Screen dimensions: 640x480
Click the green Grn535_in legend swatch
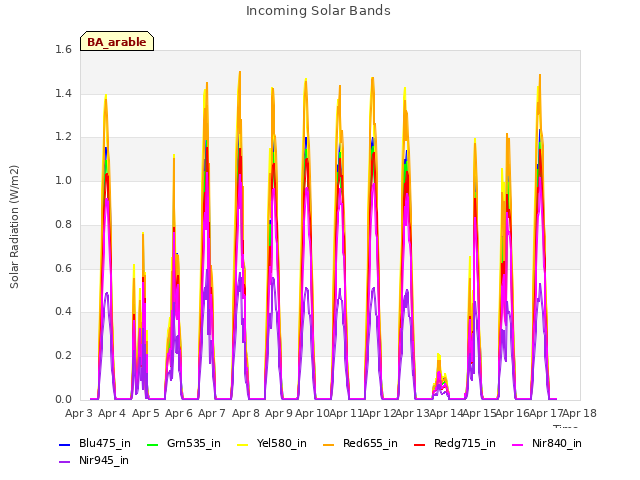152,444
